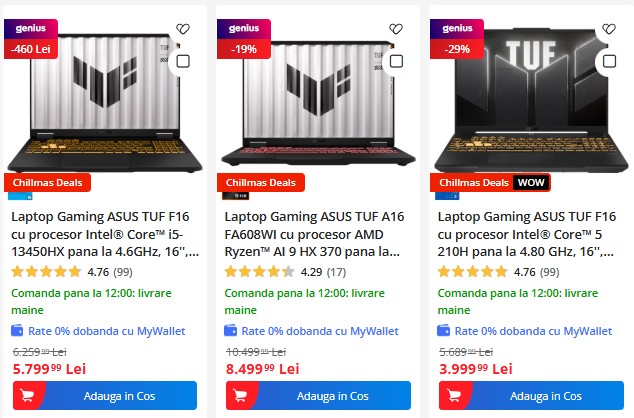Open MyWallet wallet icon on first laptop
The width and height of the screenshot is (634, 418).
(x=17, y=330)
